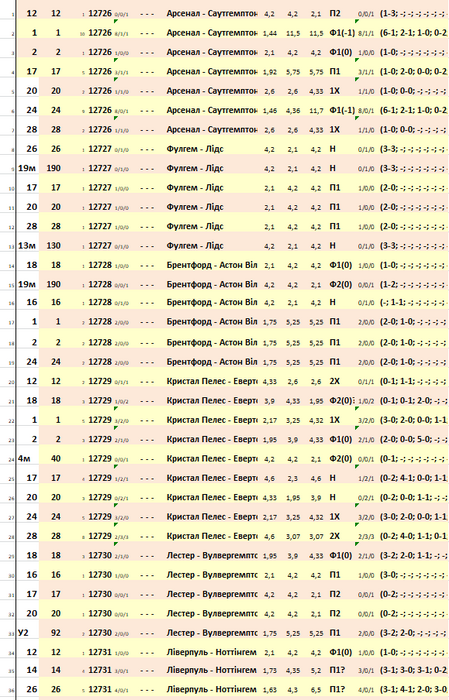Screen dimensions: 449x700
Task: Click 26 in first column, Фулгем - Лідс row
Action: [x=32, y=149]
